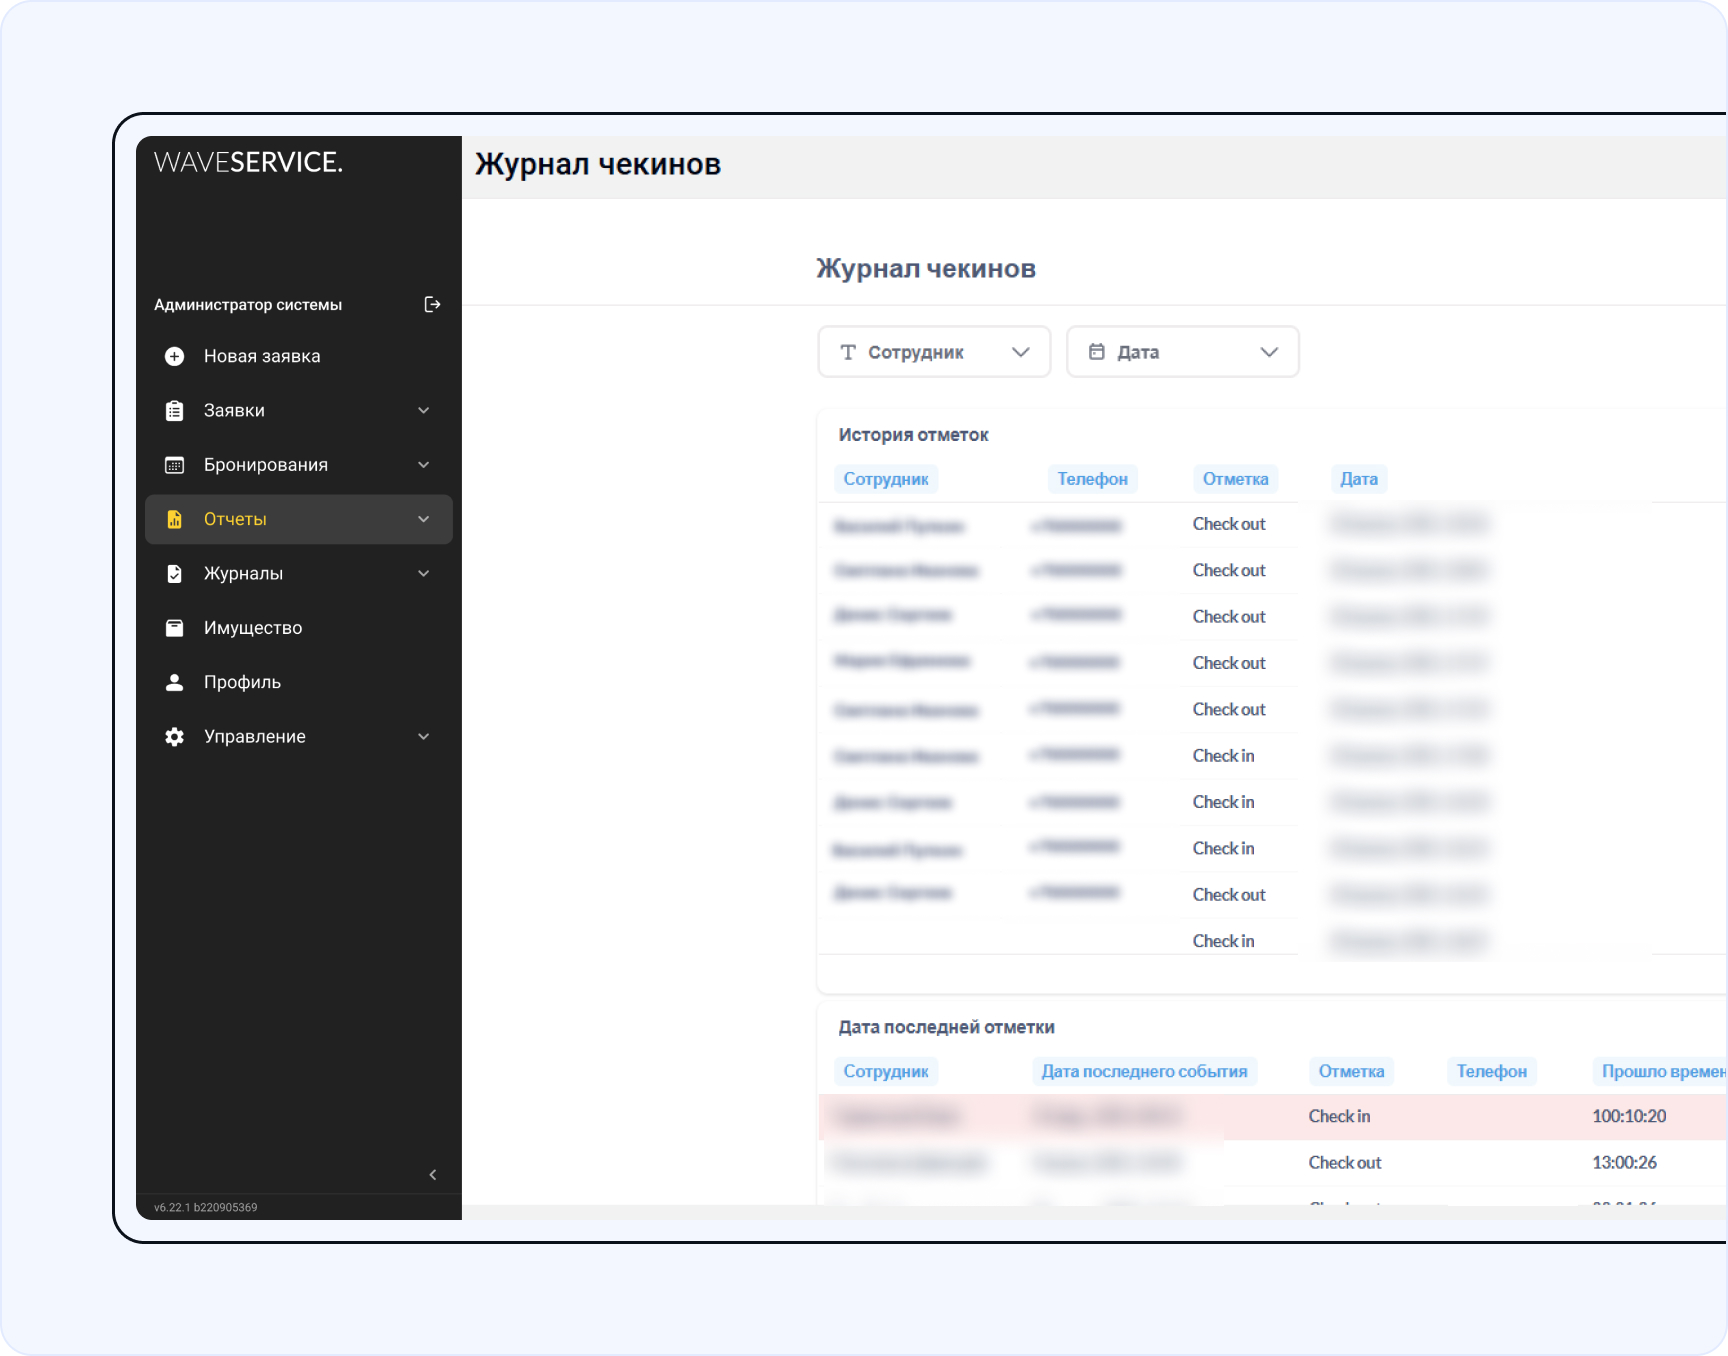The height and width of the screenshot is (1356, 1728).
Task: Expand the Заявки submenu chevron
Action: [x=423, y=411]
